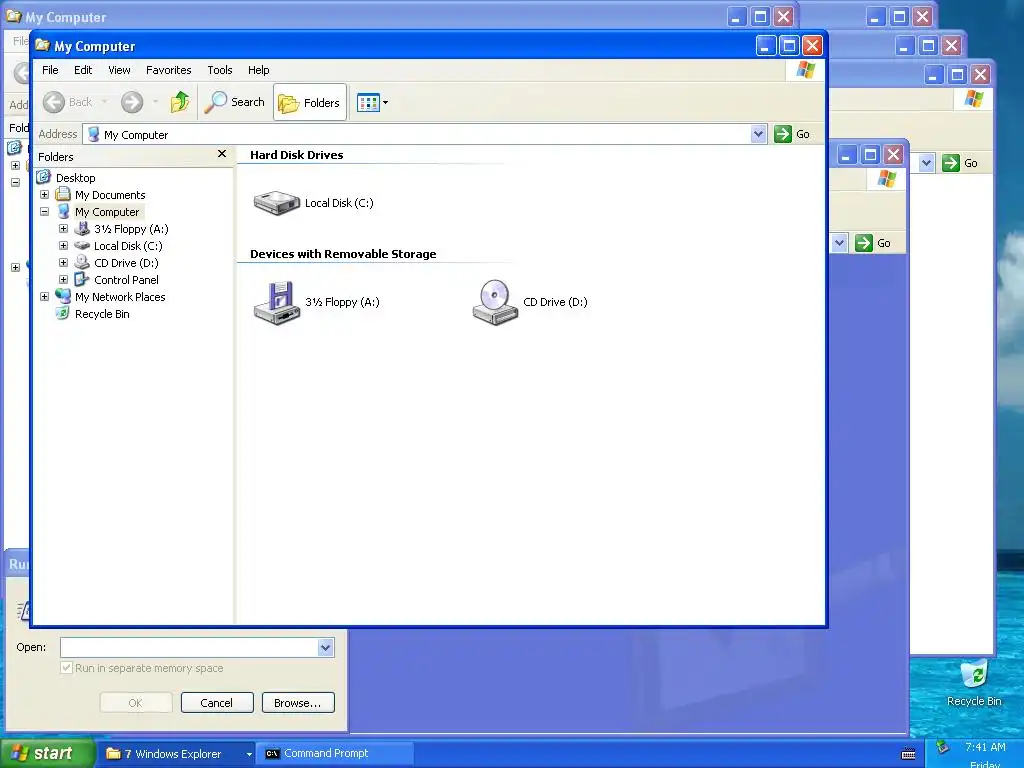1024x768 pixels.
Task: Open Windows Explorer taskbar group dropdown arrow
Action: pos(249,754)
